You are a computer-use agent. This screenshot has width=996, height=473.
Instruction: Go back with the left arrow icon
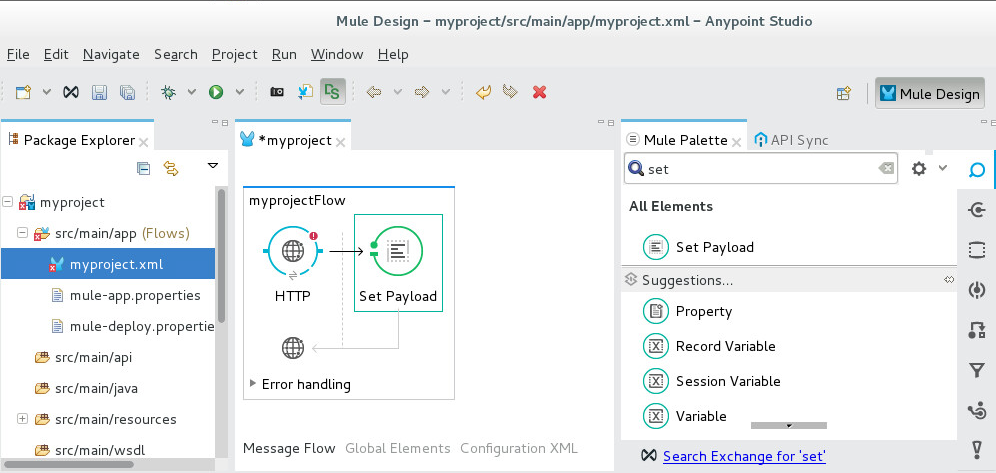[374, 93]
